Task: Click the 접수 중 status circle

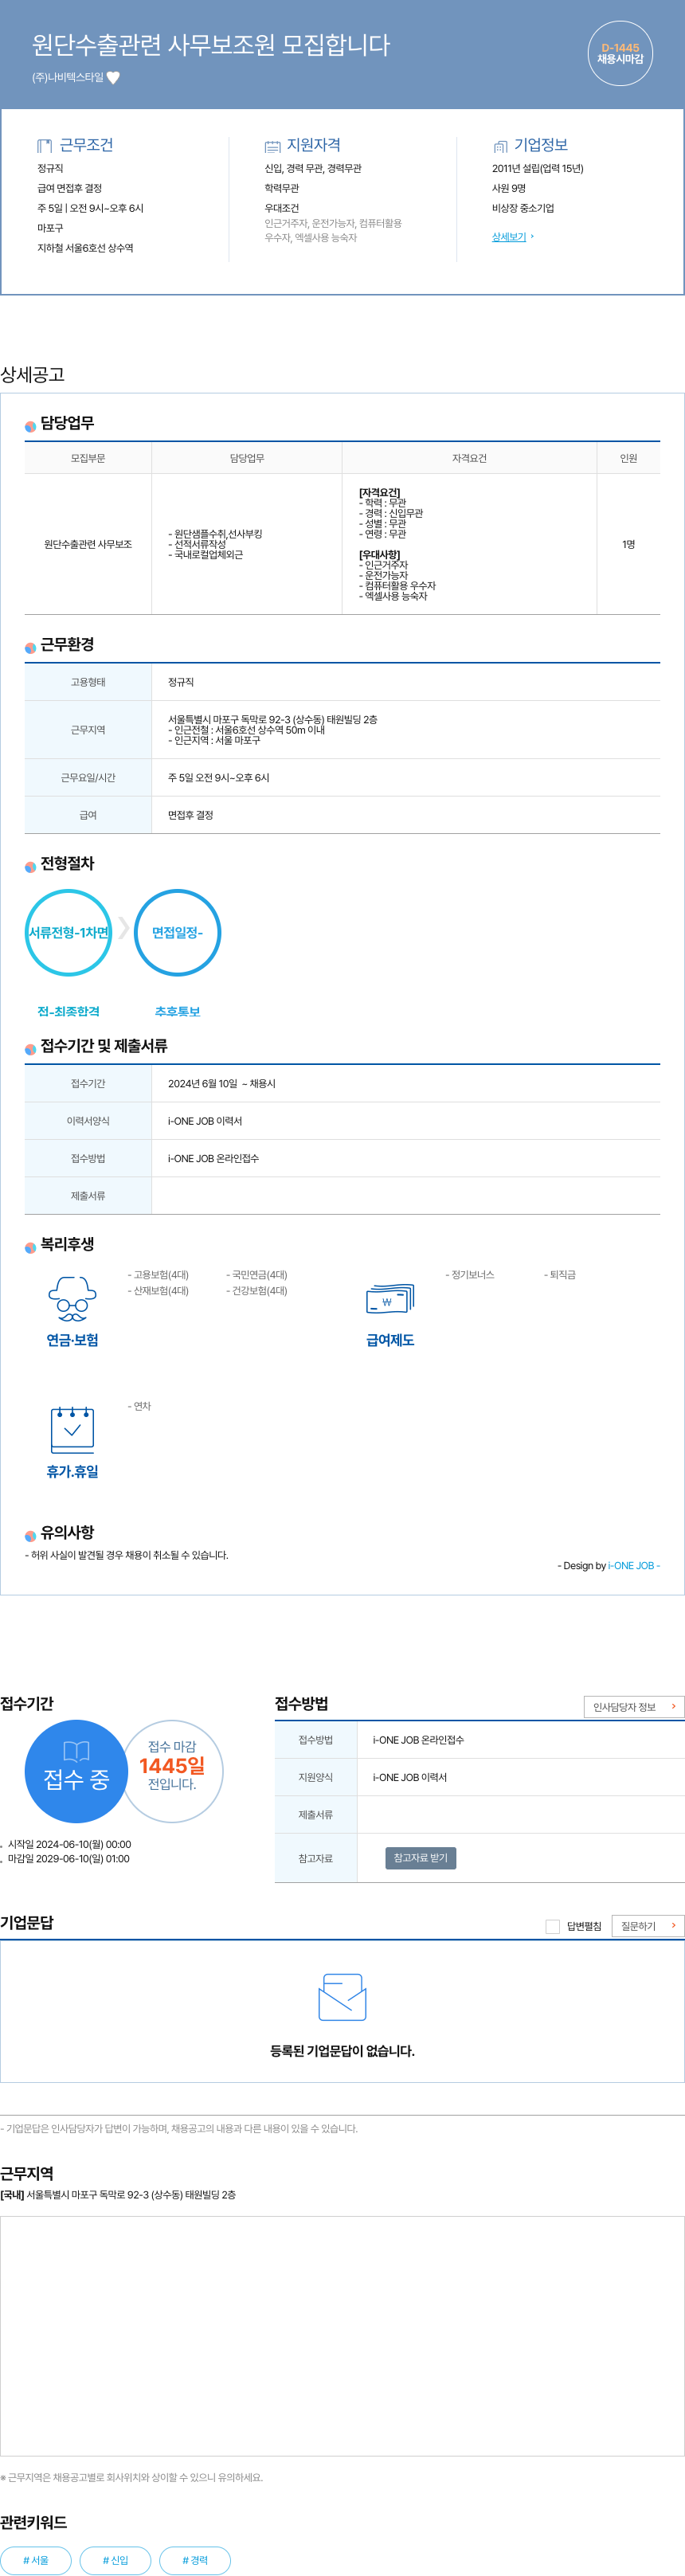Action: click(x=76, y=1771)
